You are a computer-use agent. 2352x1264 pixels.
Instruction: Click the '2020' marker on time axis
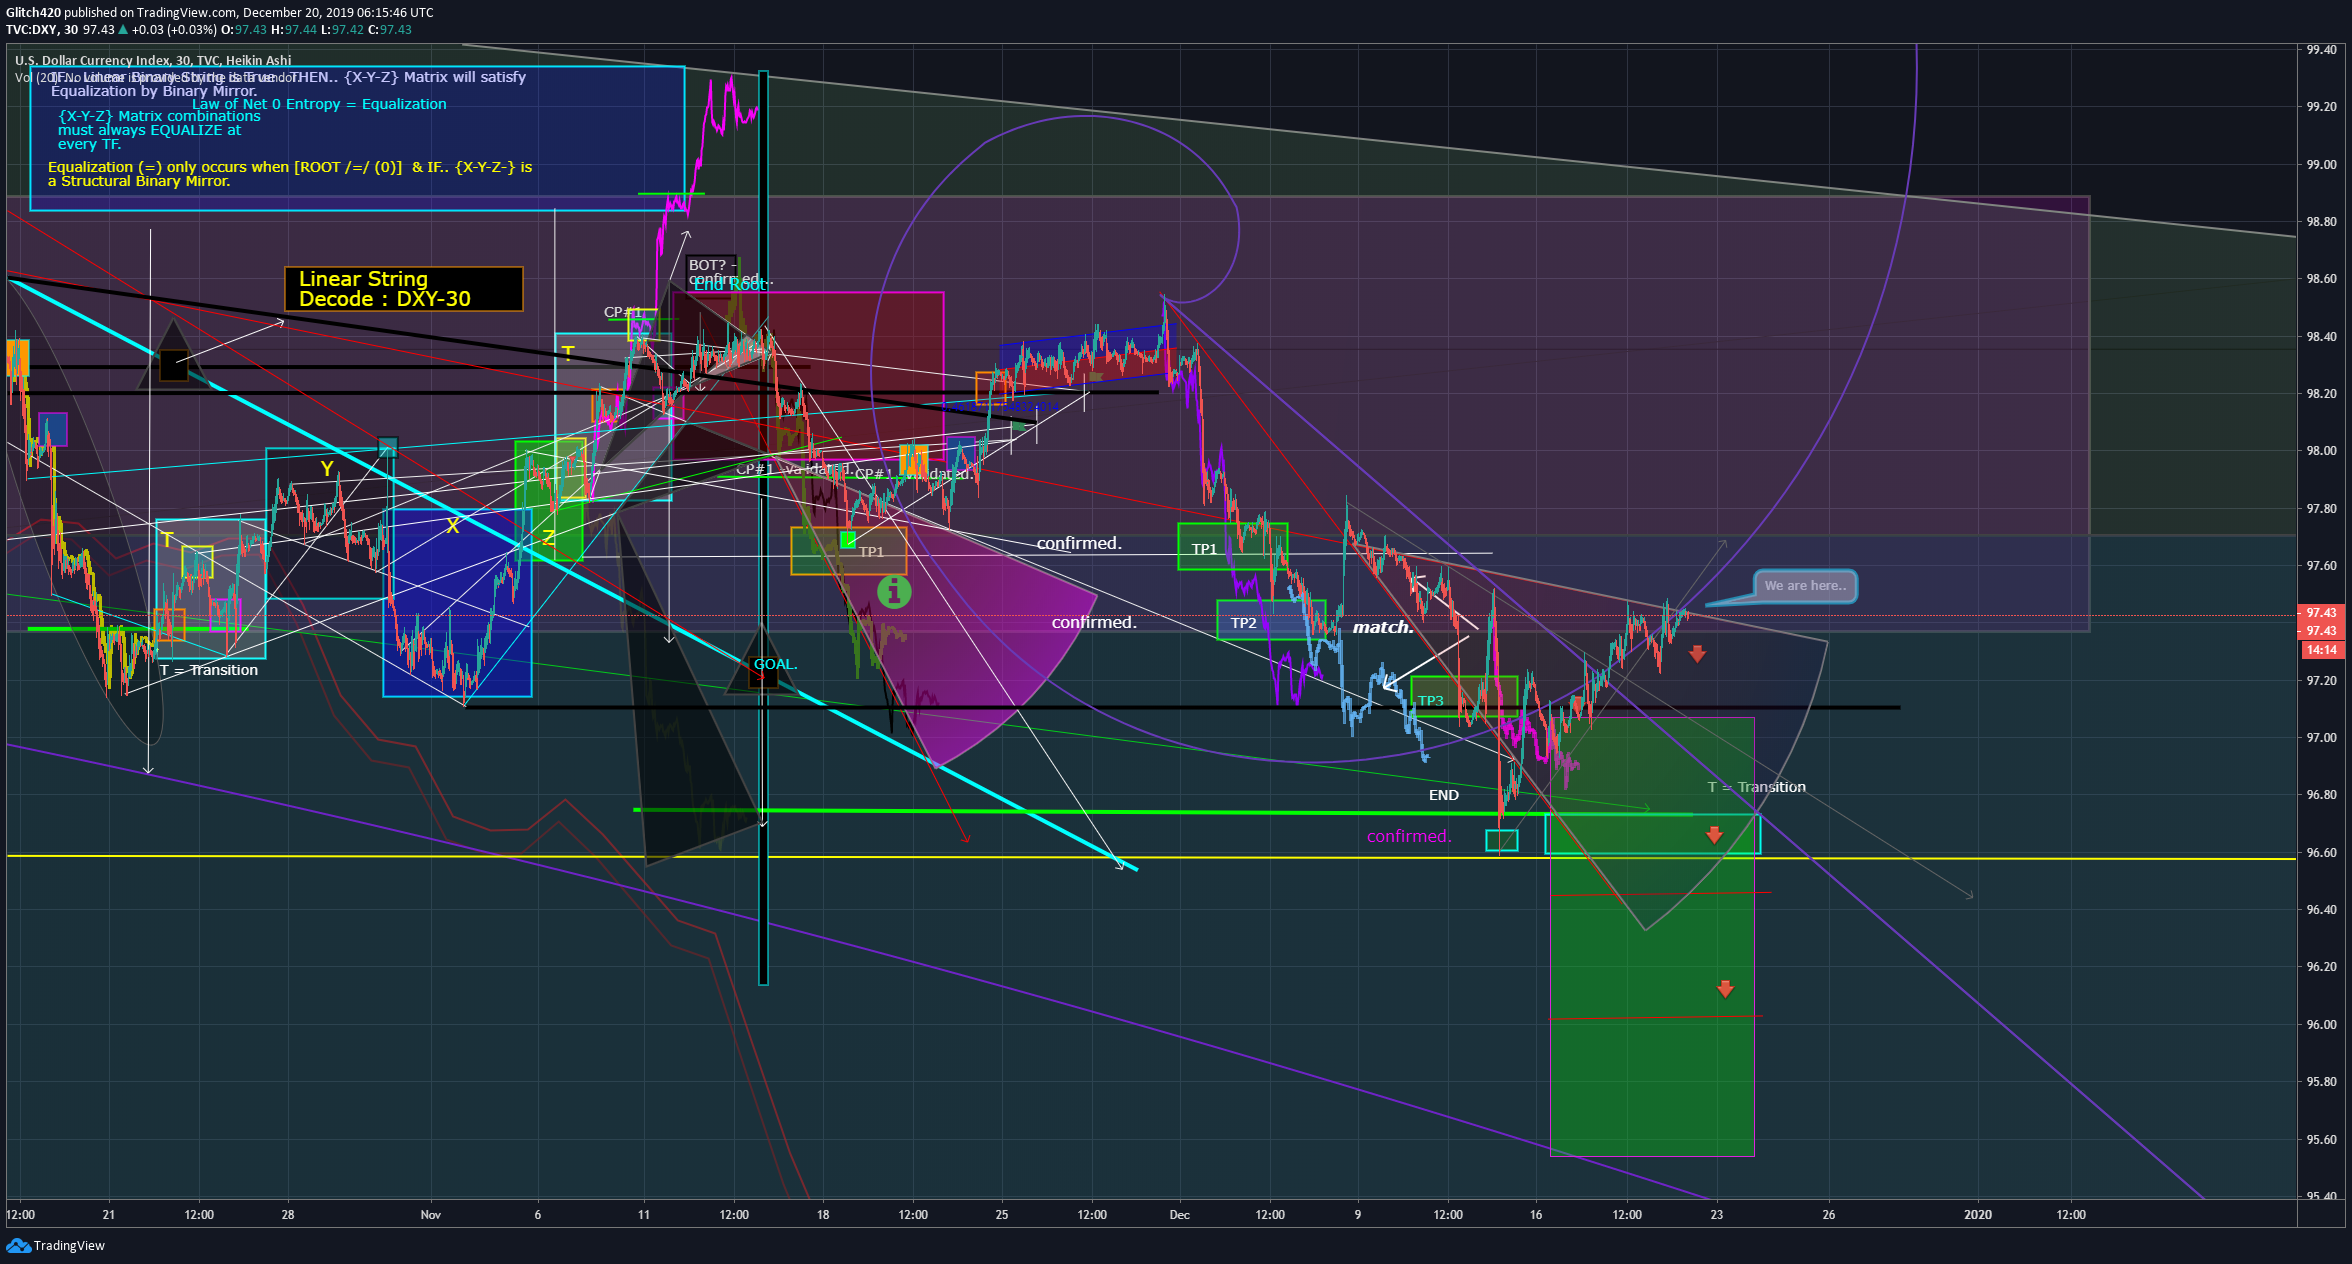click(1977, 1214)
